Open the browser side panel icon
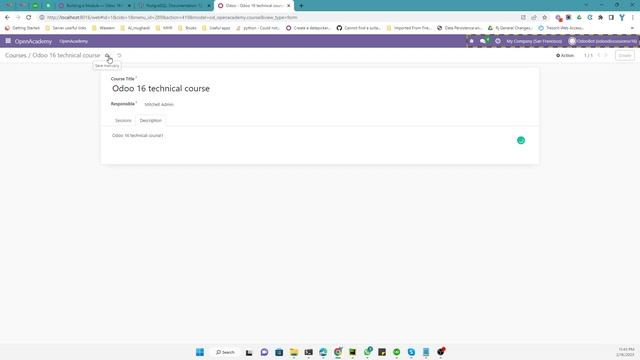This screenshot has height=360, width=640. coord(611,18)
